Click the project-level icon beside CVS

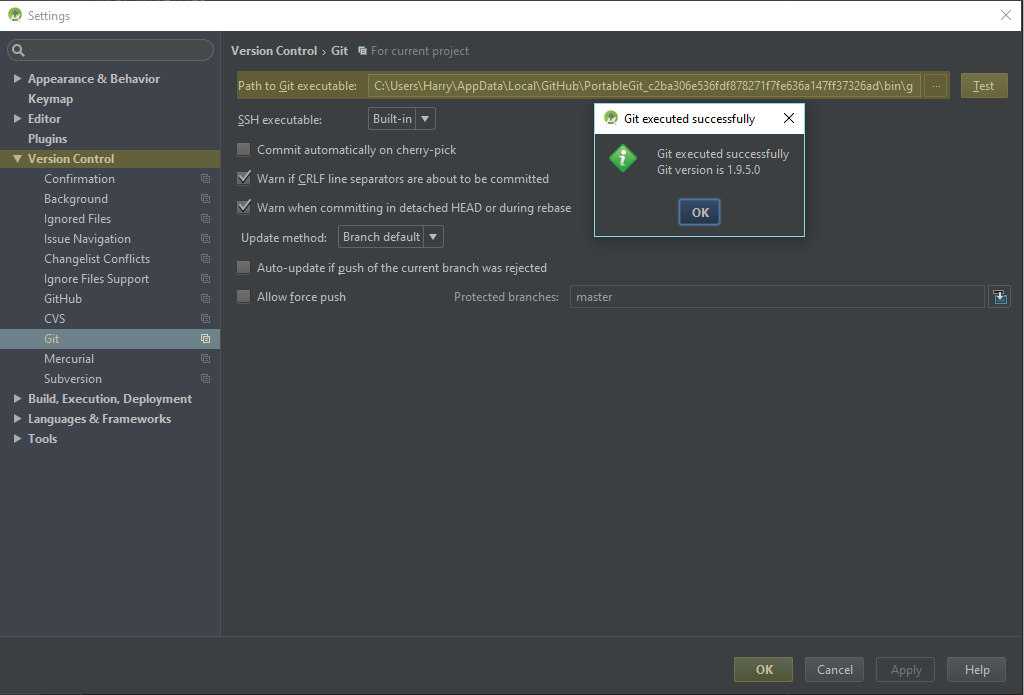(205, 319)
